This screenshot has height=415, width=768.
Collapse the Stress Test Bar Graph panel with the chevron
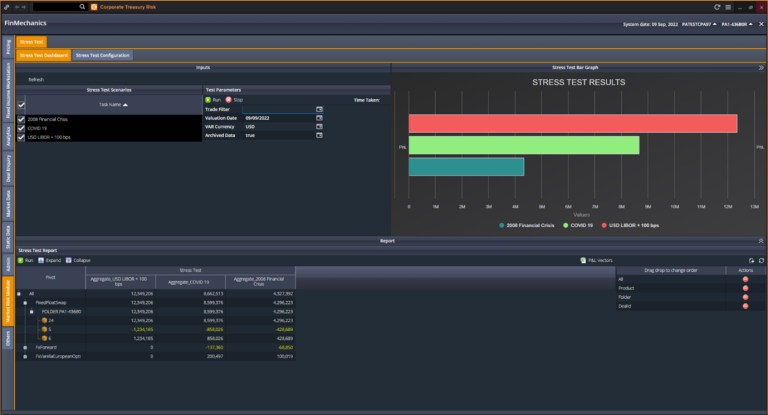761,68
